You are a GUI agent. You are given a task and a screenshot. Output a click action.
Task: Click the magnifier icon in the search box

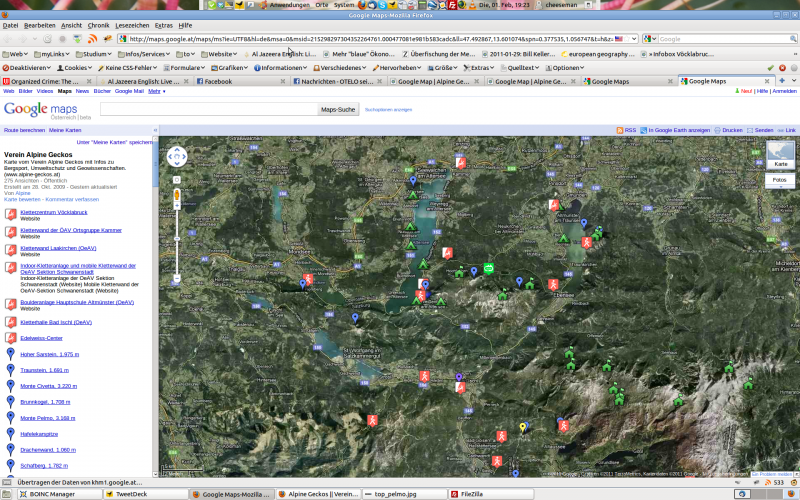tap(793, 39)
